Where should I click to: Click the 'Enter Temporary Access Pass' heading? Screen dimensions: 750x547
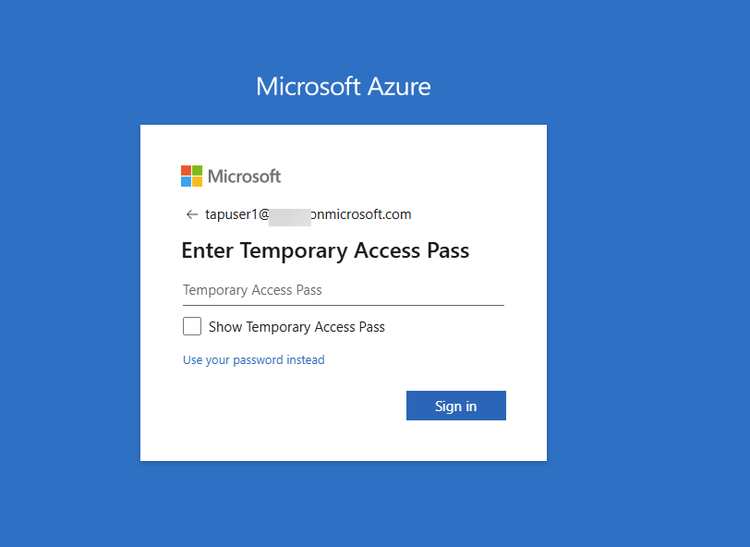(x=325, y=250)
